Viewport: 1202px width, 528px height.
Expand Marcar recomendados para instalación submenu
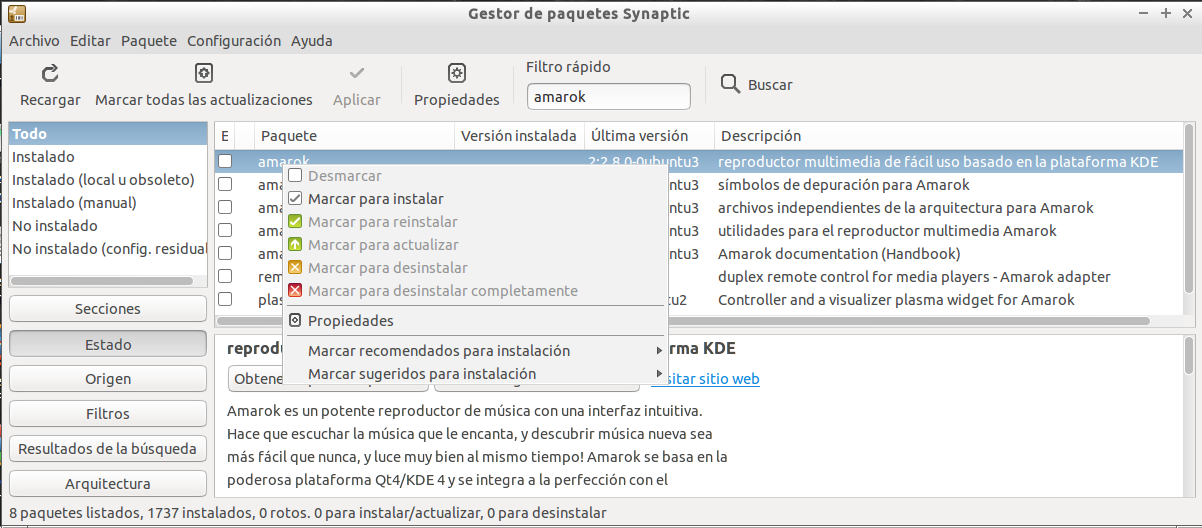click(475, 351)
